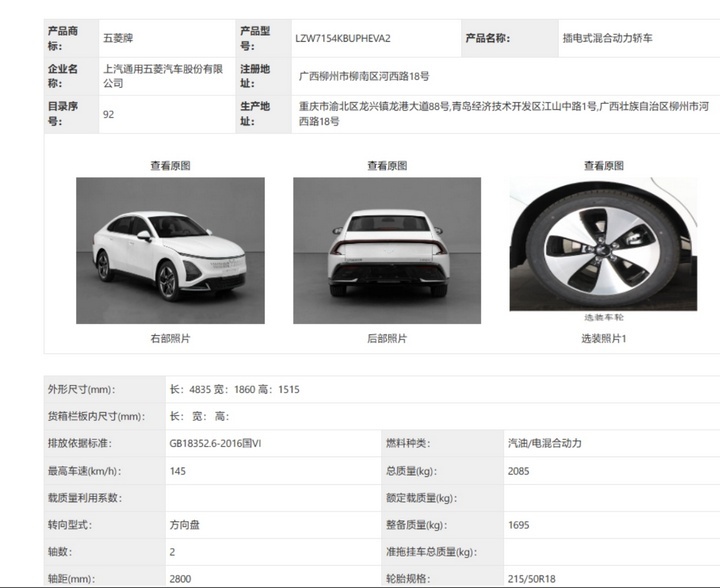Click company name 上汽通用五菱汽车股份有限公司

pyautogui.click(x=163, y=76)
